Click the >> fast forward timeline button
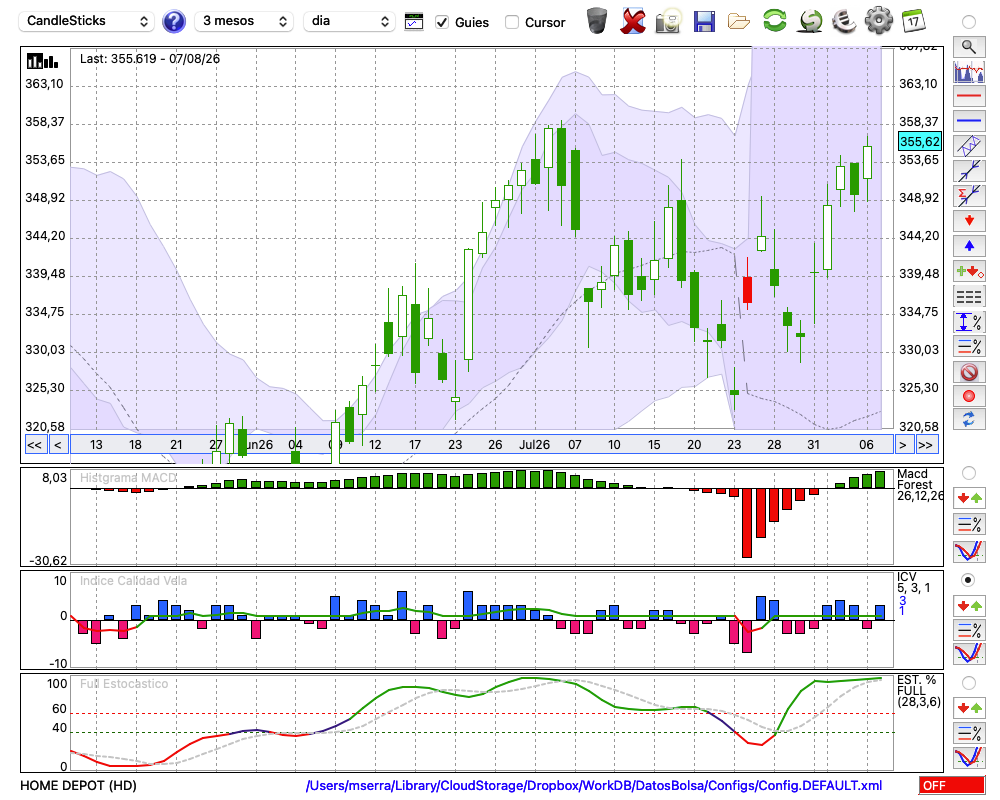This screenshot has height=800, width=1000. coord(925,445)
